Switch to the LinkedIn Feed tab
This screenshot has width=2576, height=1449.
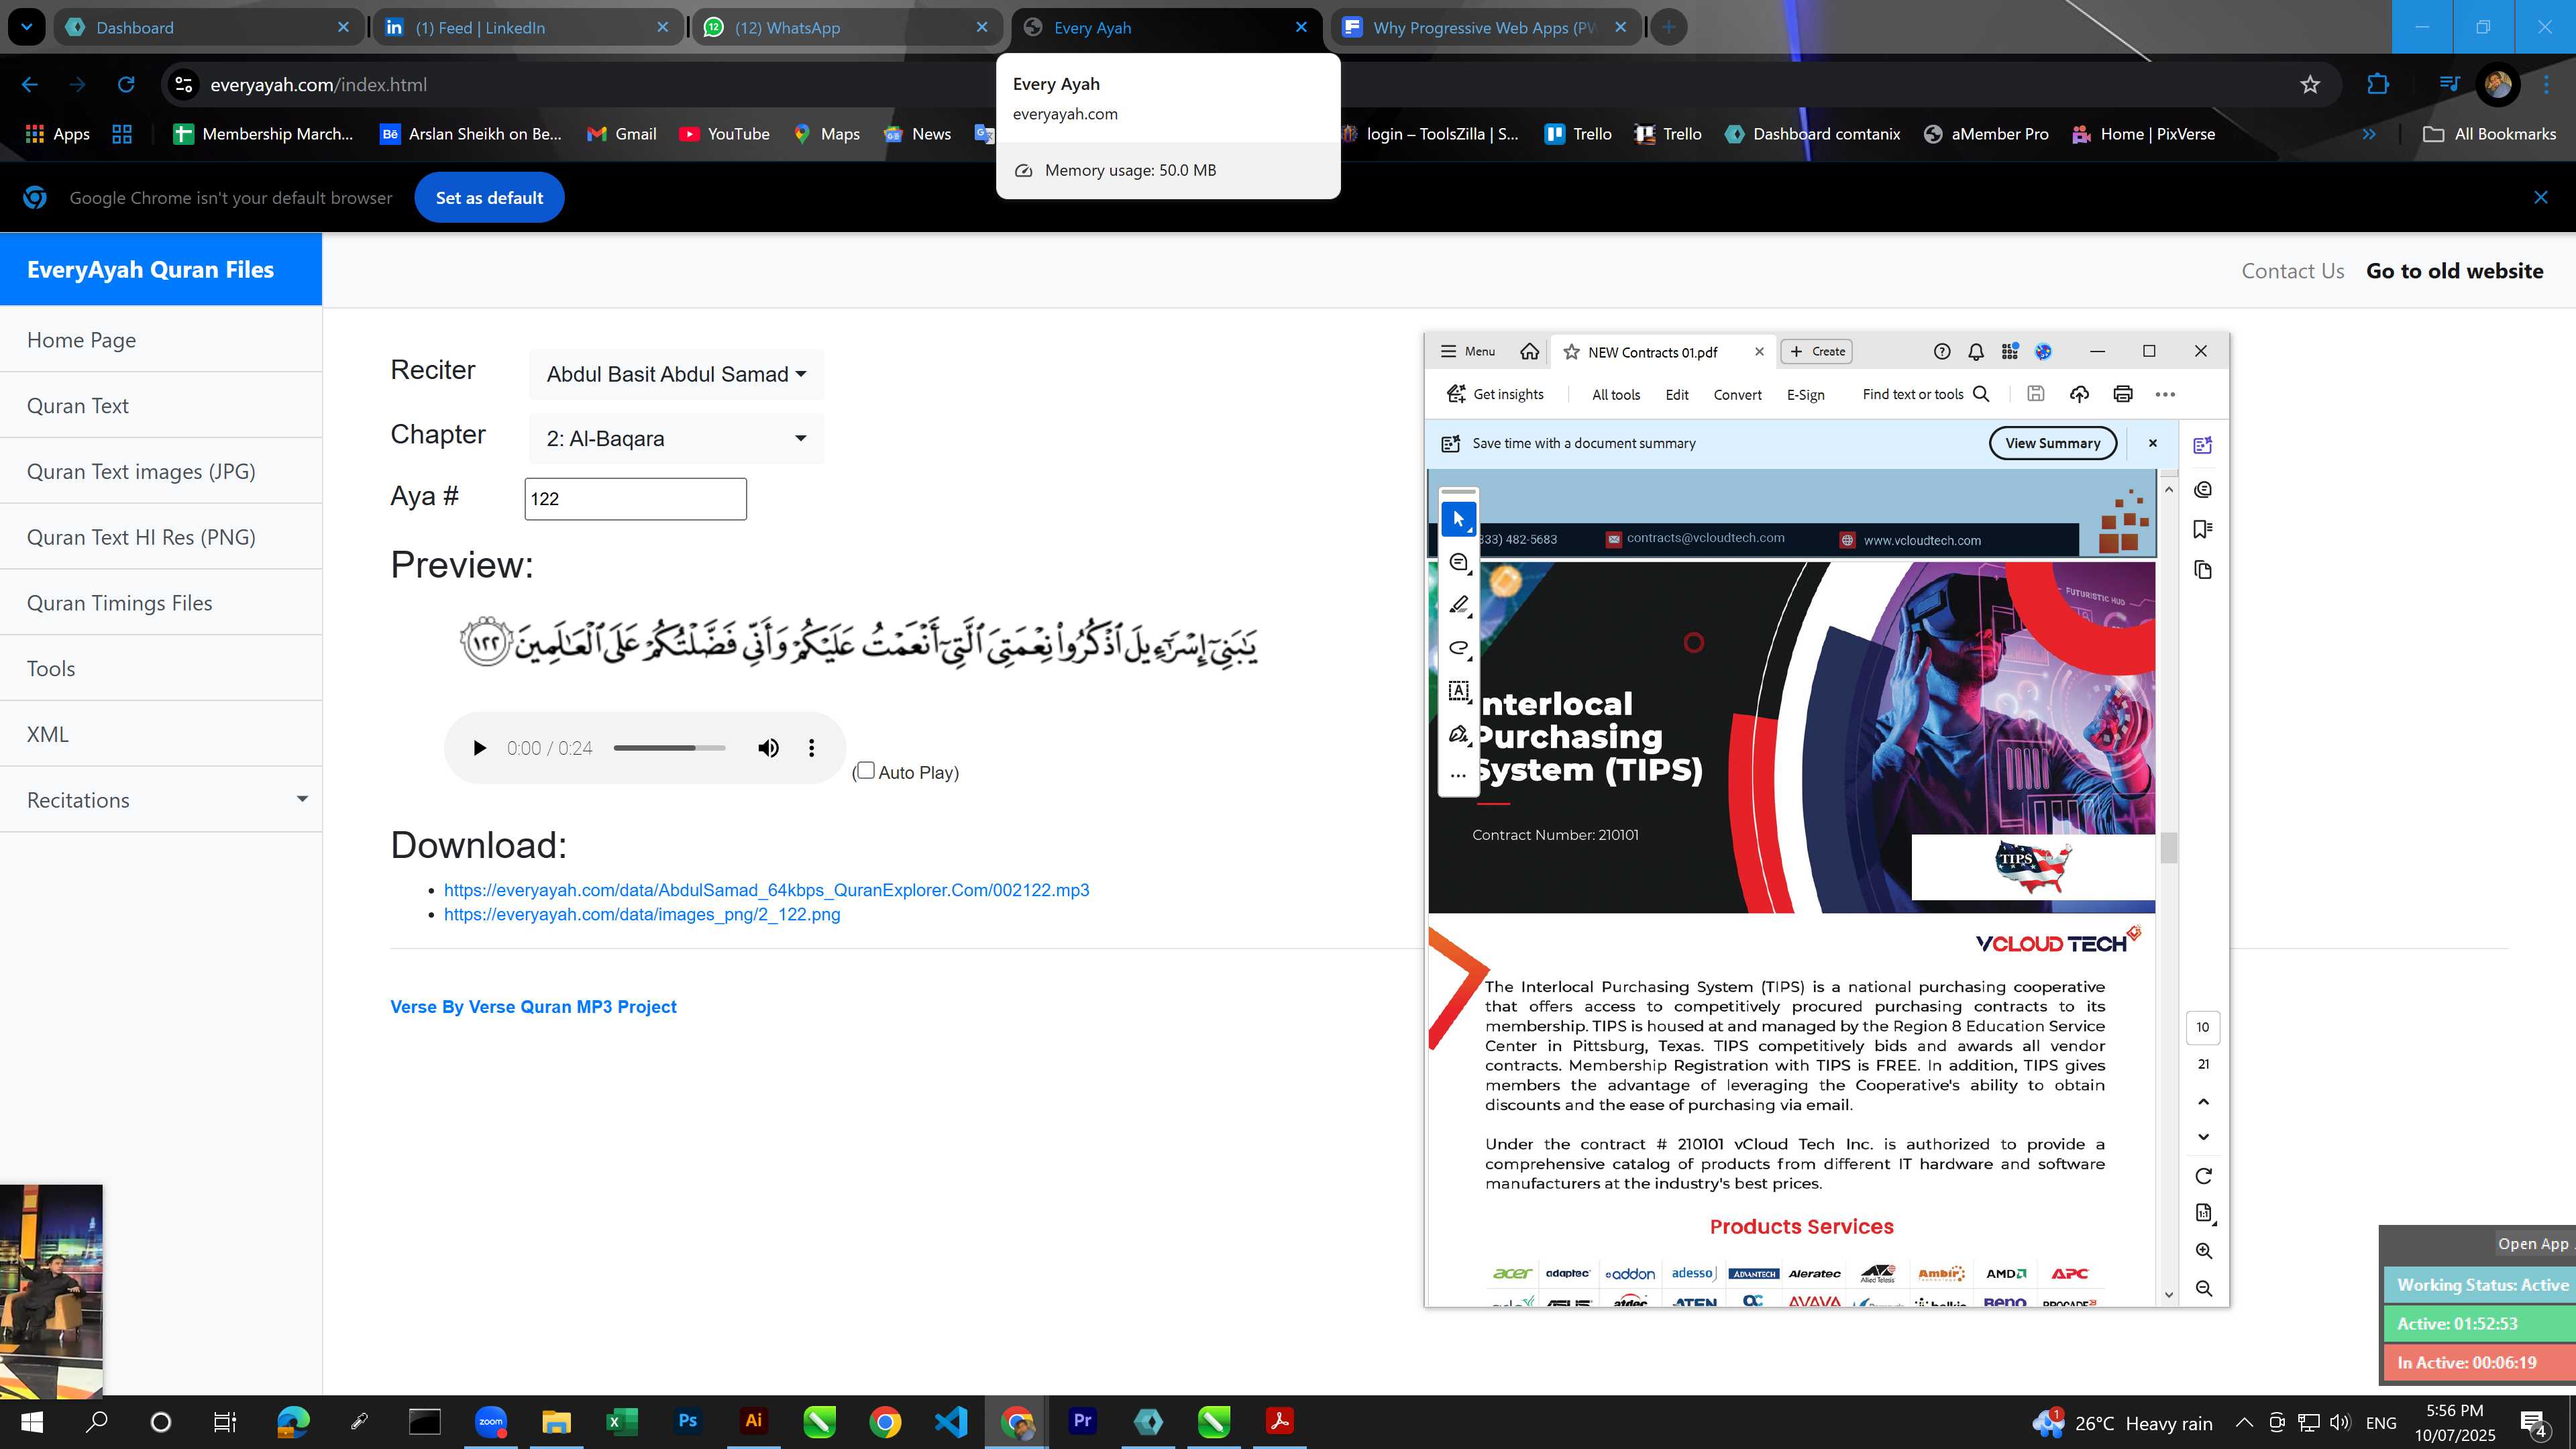coord(527,27)
